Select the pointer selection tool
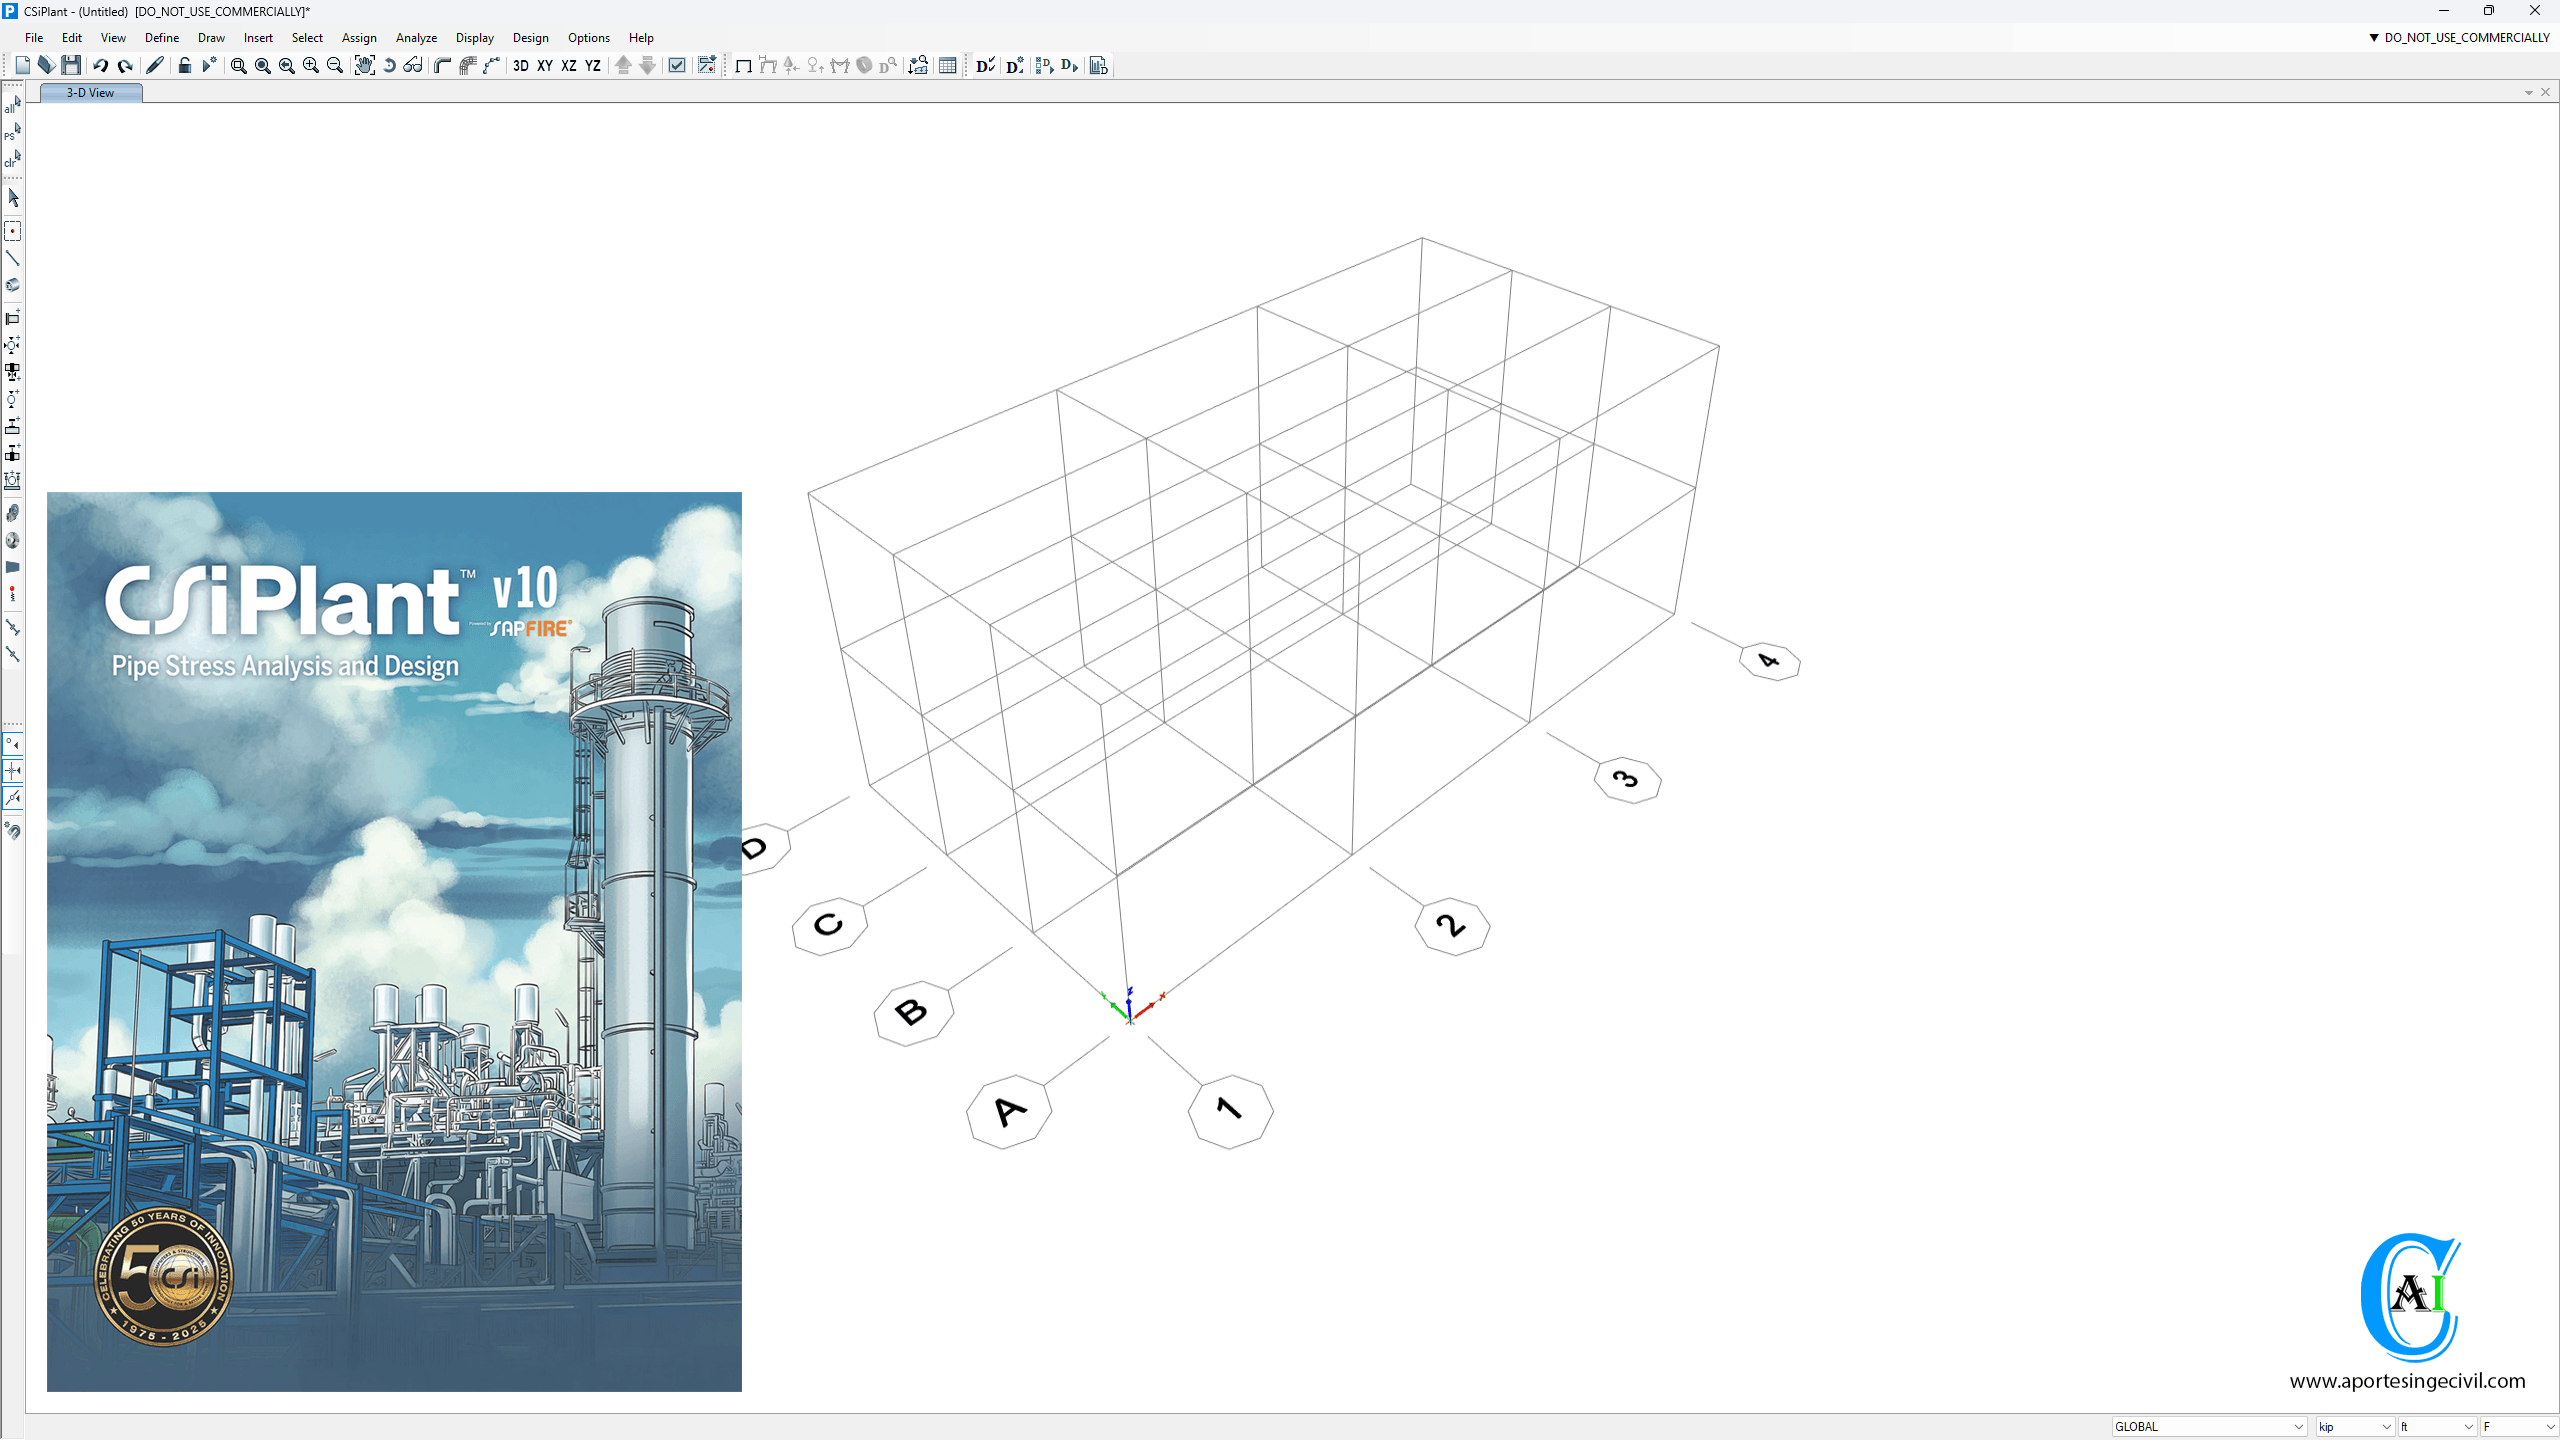This screenshot has width=2560, height=1440. point(13,198)
